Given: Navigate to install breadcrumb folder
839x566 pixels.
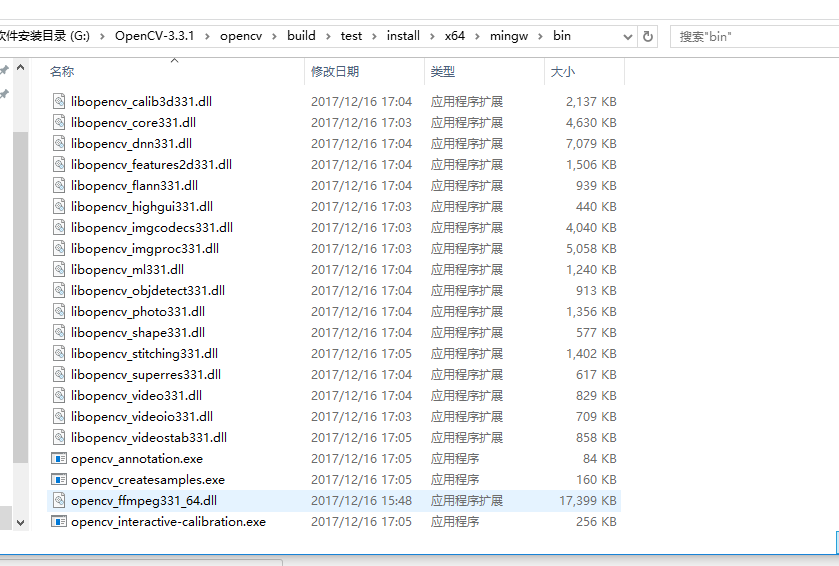Looking at the screenshot, I should [x=403, y=36].
